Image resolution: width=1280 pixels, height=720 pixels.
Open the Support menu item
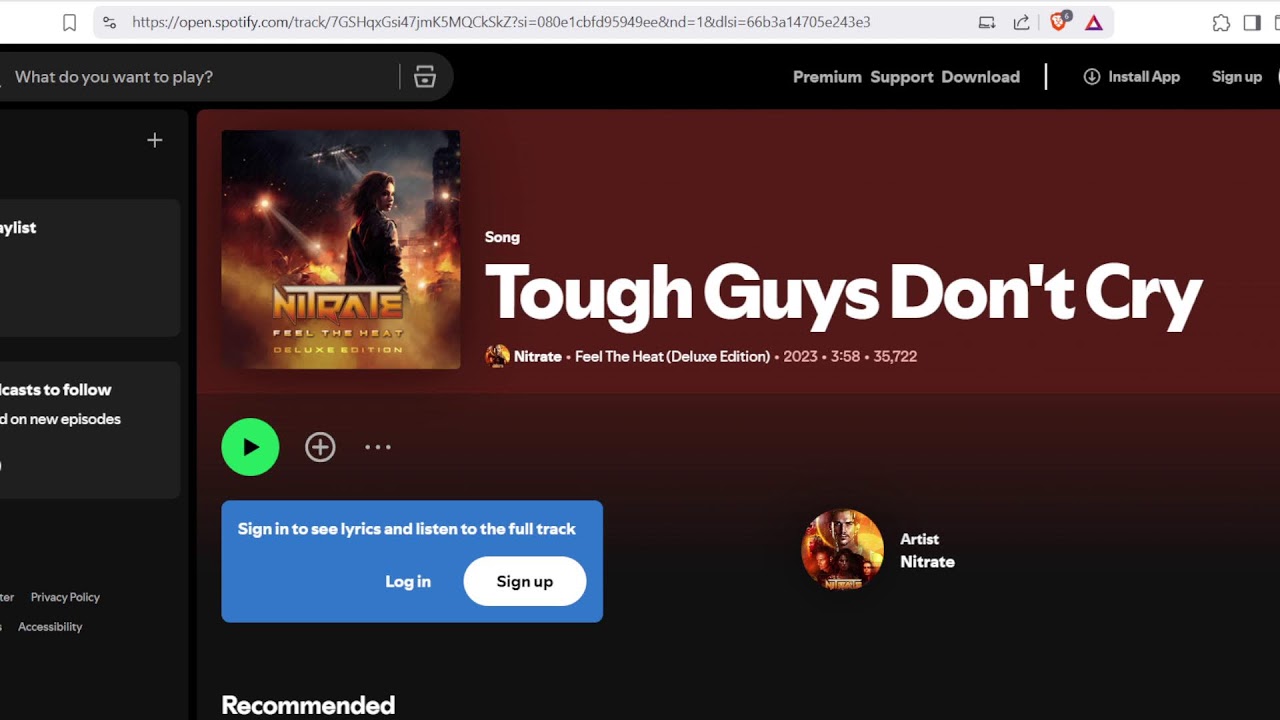click(x=902, y=77)
